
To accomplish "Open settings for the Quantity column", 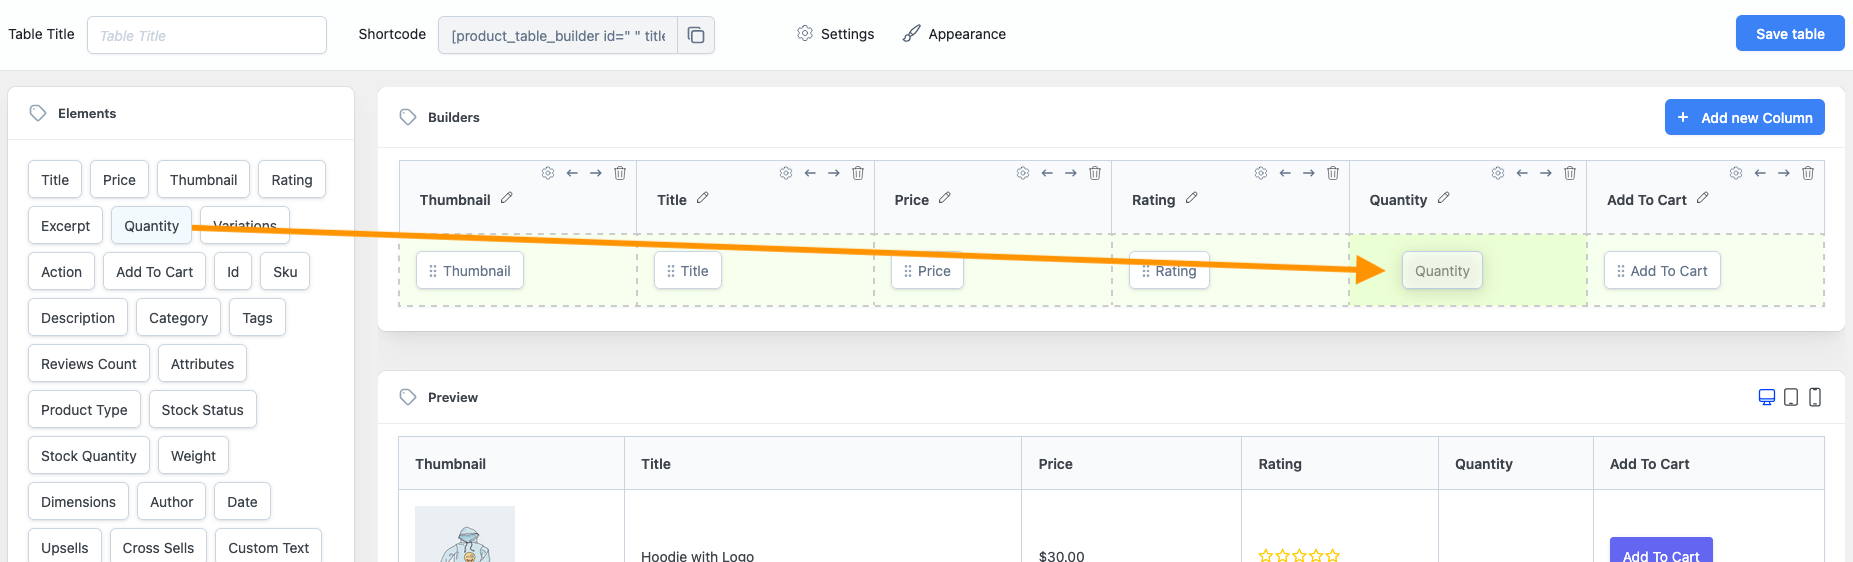I will pyautogui.click(x=1498, y=173).
